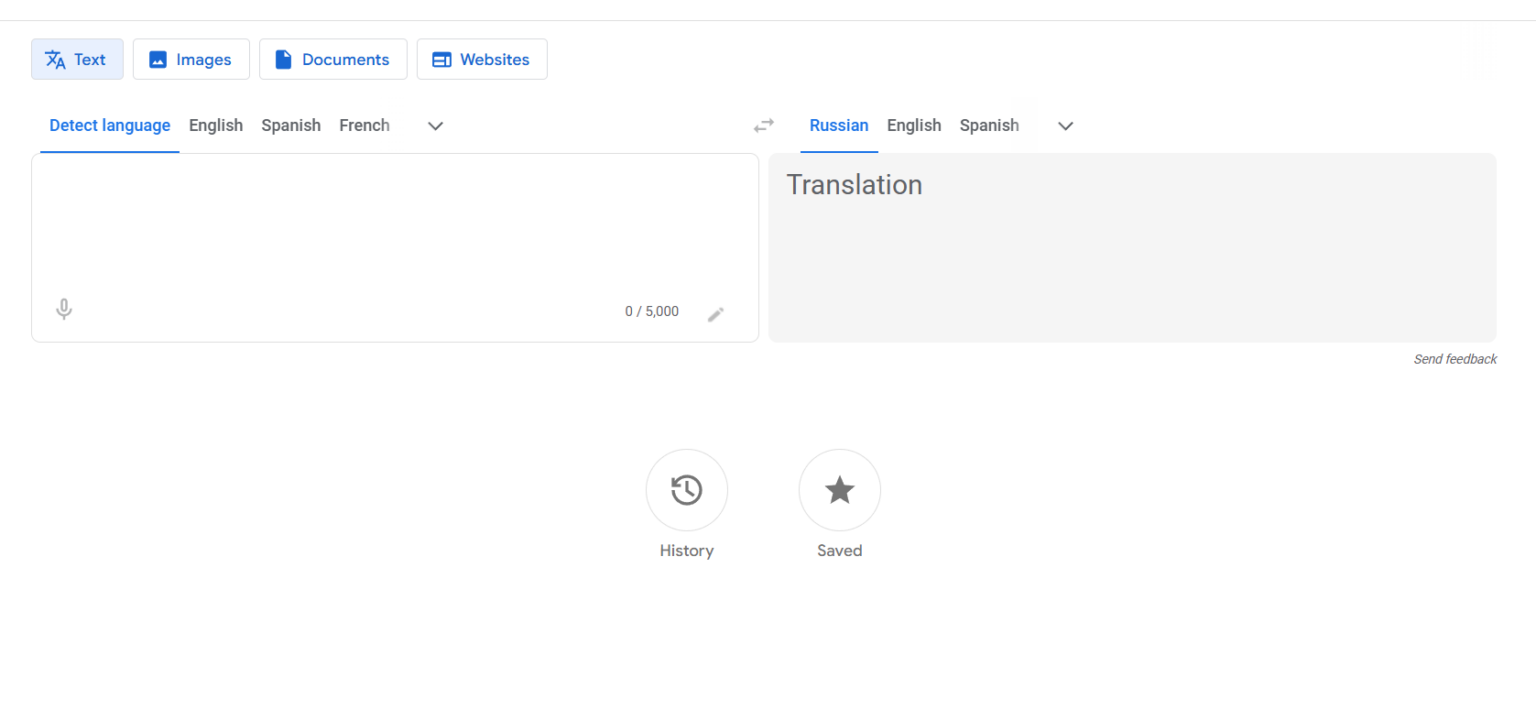Click the pencil handwriting input icon

(716, 314)
